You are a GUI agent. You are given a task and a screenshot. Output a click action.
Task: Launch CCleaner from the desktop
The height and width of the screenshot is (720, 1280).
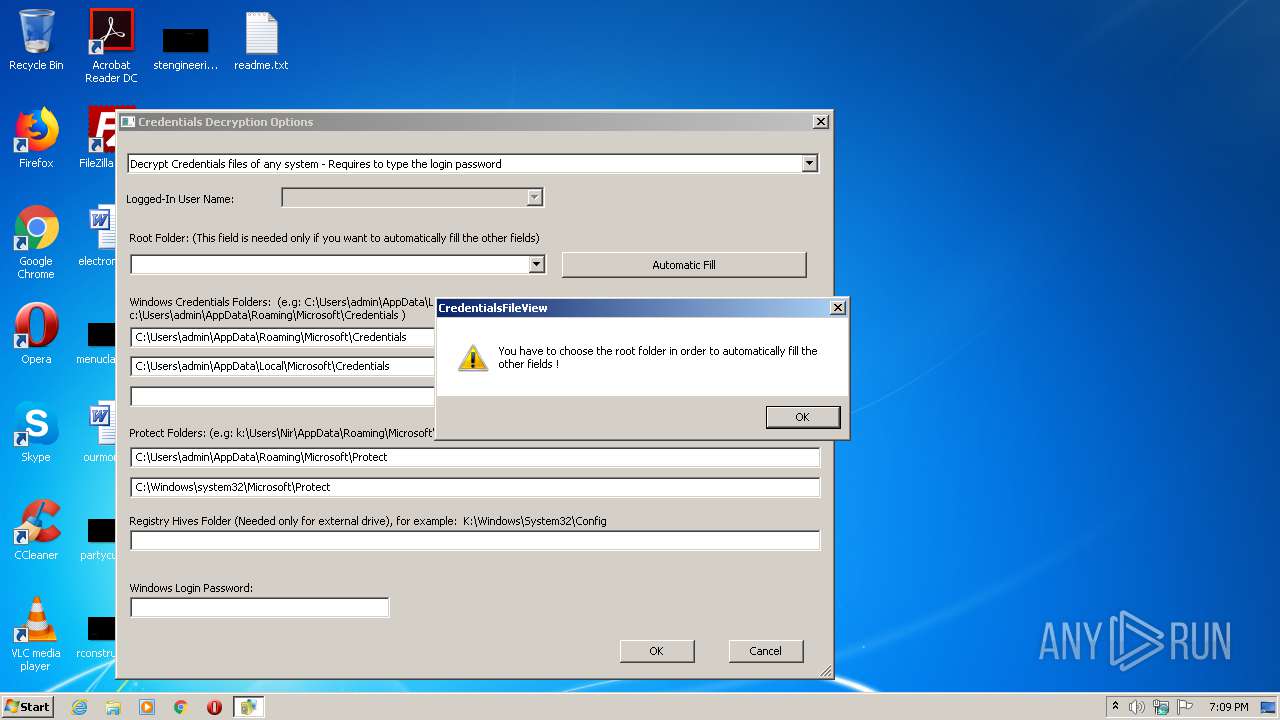tap(36, 530)
